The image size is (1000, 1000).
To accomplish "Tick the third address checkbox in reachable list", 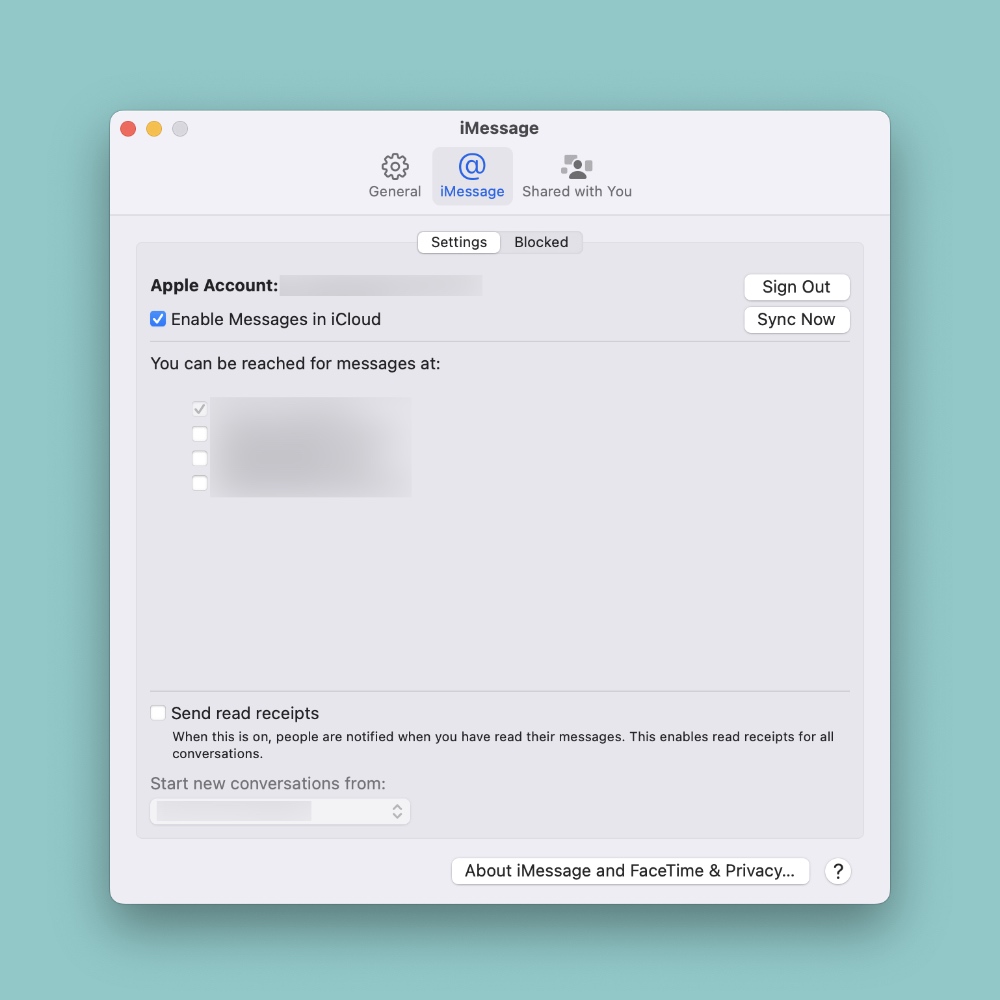I will point(200,459).
